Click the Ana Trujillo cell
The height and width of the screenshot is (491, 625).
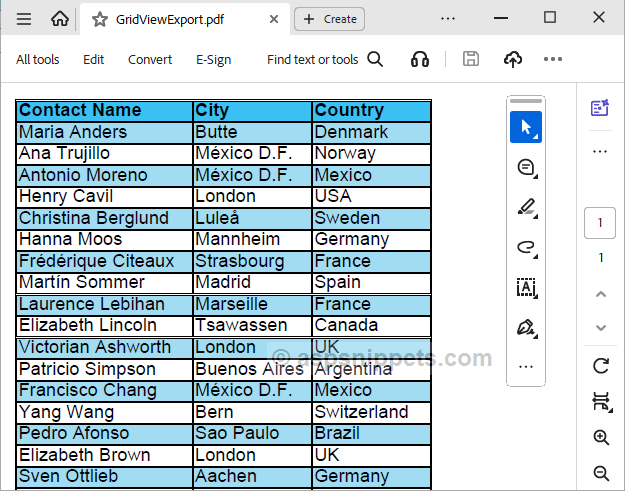click(104, 154)
